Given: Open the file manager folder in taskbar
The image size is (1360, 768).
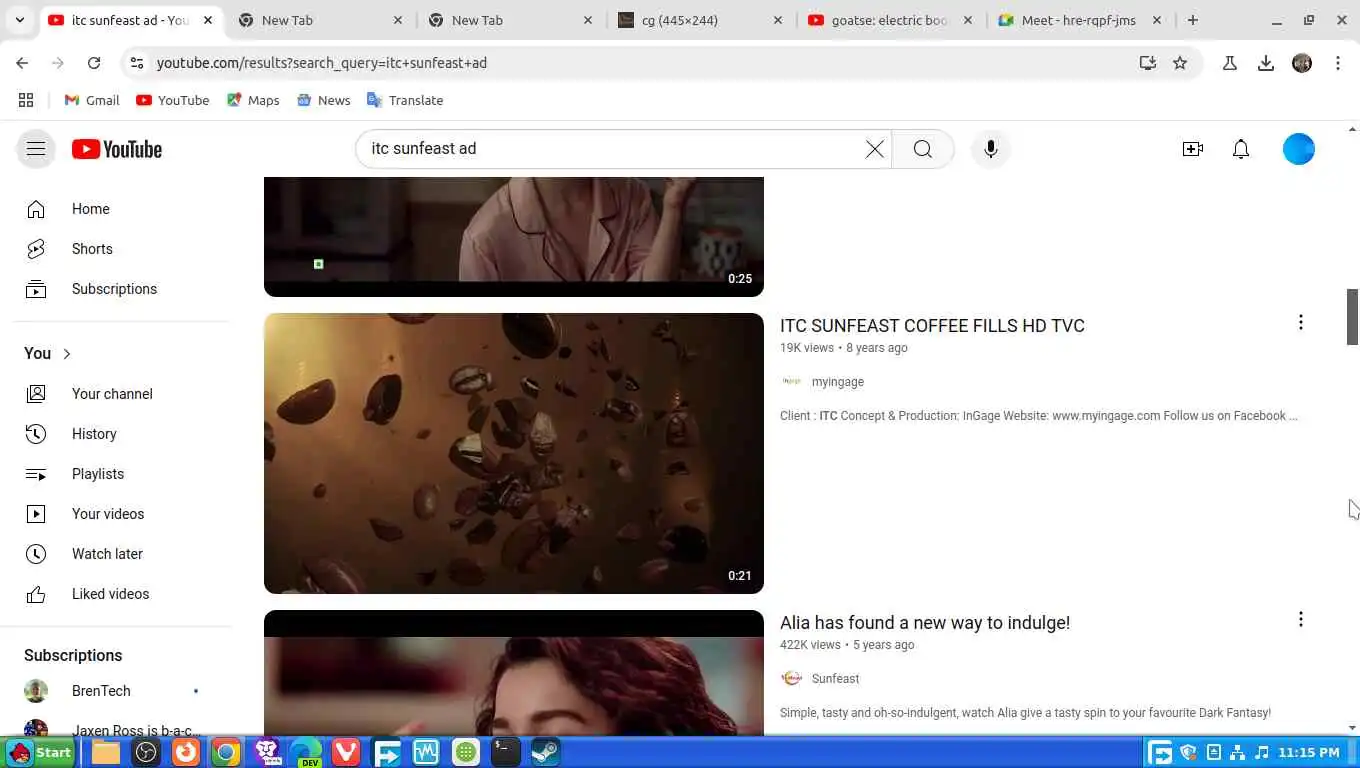Looking at the screenshot, I should (106, 752).
